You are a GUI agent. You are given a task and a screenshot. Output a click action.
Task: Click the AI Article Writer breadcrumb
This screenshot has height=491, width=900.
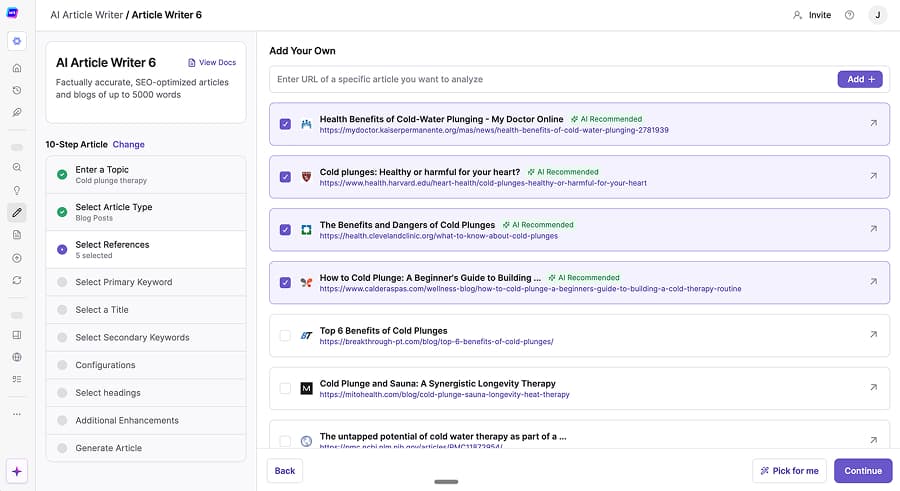coord(87,15)
